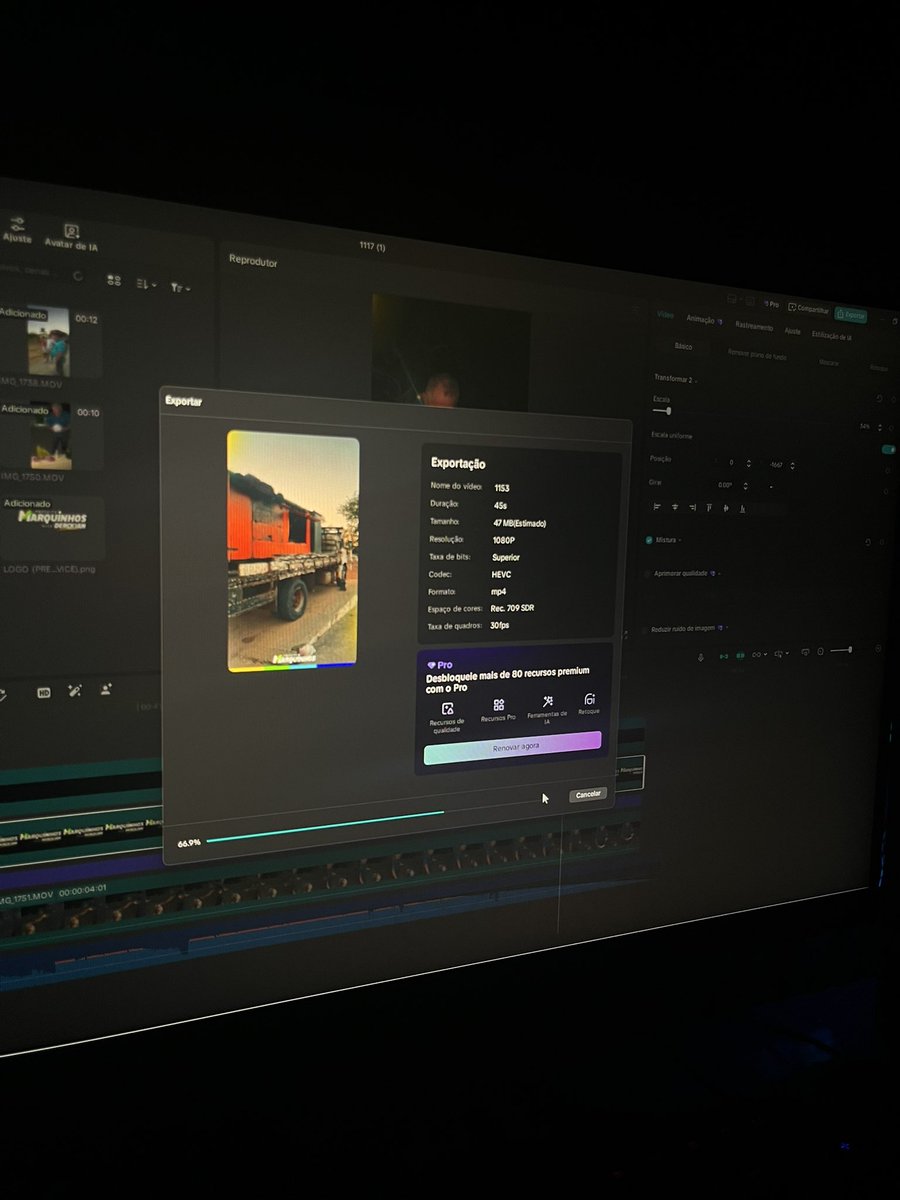Click the HEVC codec value

[502, 574]
